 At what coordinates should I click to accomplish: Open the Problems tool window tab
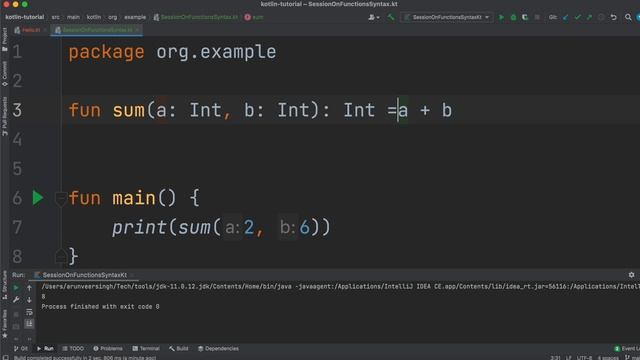[108, 349]
